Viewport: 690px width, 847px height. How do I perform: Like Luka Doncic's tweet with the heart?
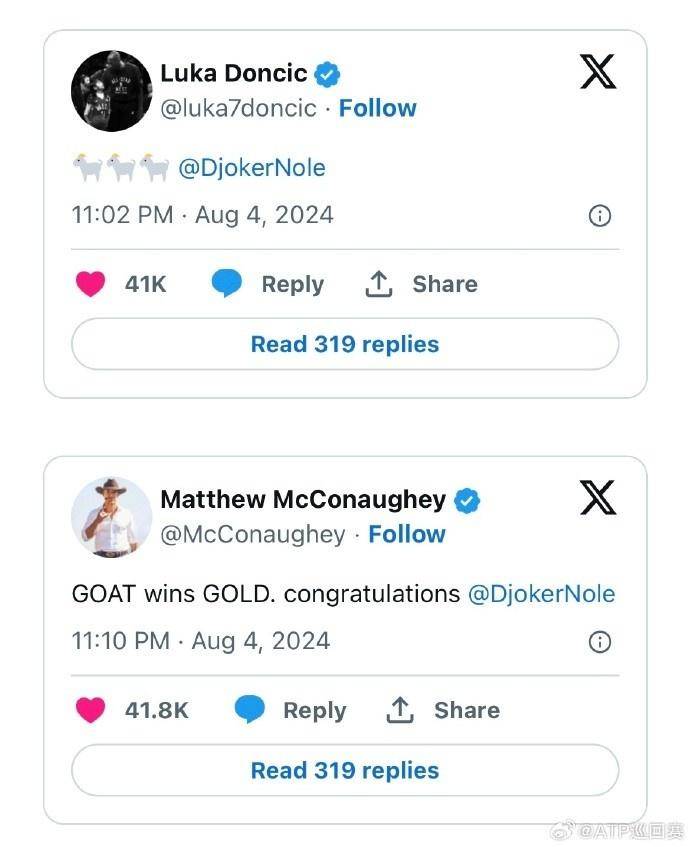91,284
